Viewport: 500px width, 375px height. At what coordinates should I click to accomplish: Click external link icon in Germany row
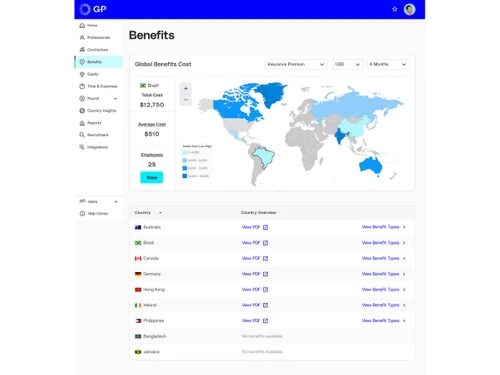(x=265, y=274)
